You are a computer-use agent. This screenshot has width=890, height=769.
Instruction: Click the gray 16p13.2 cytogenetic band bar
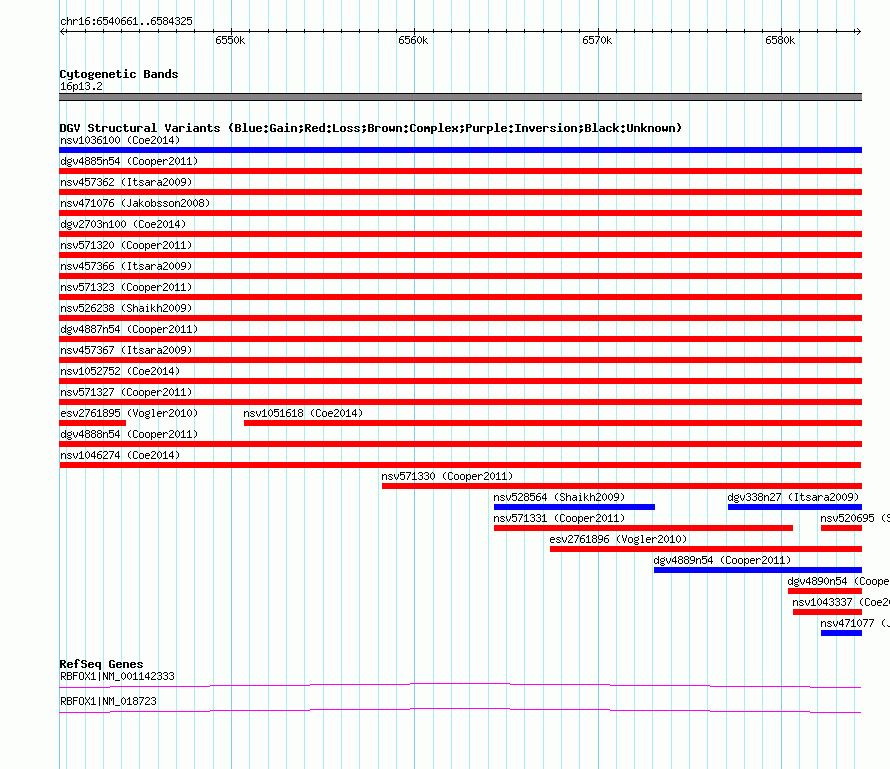pyautogui.click(x=460, y=97)
